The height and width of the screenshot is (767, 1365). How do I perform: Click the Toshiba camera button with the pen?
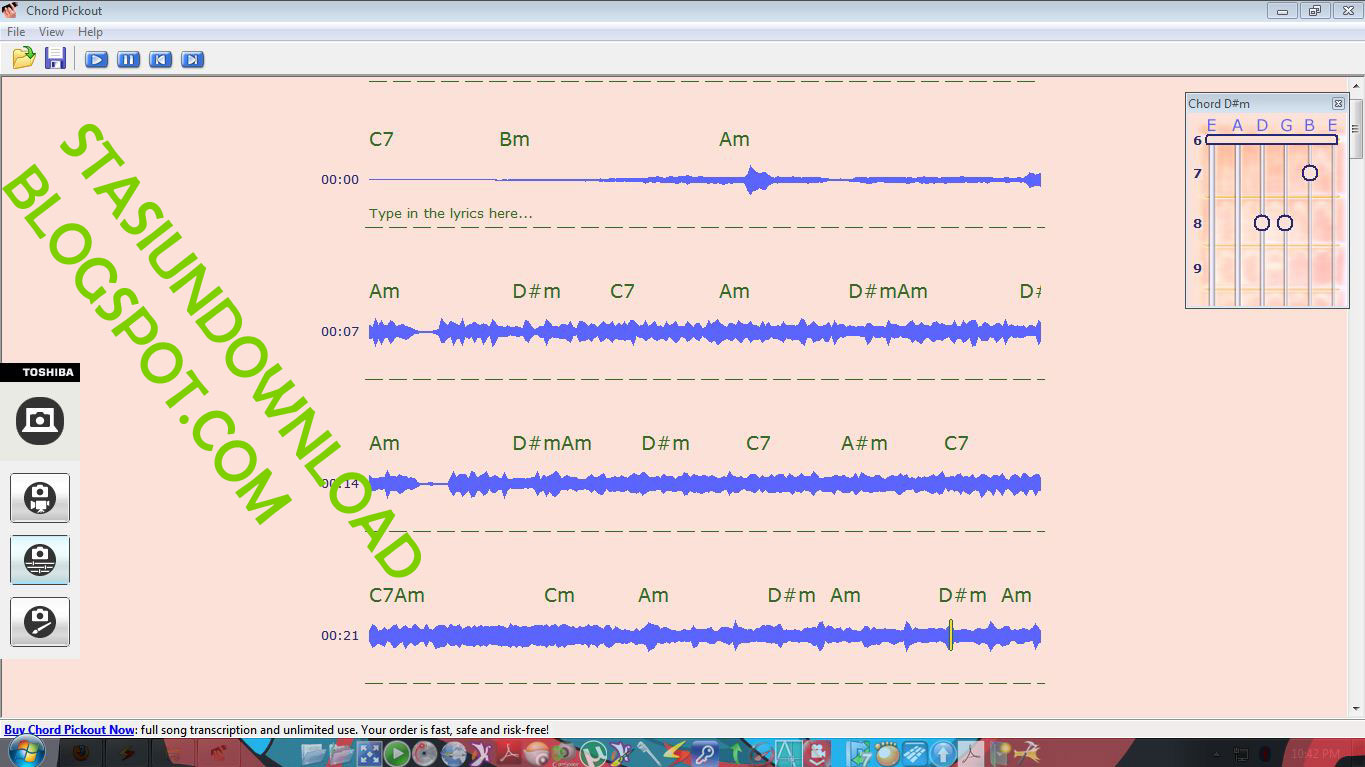tap(40, 621)
